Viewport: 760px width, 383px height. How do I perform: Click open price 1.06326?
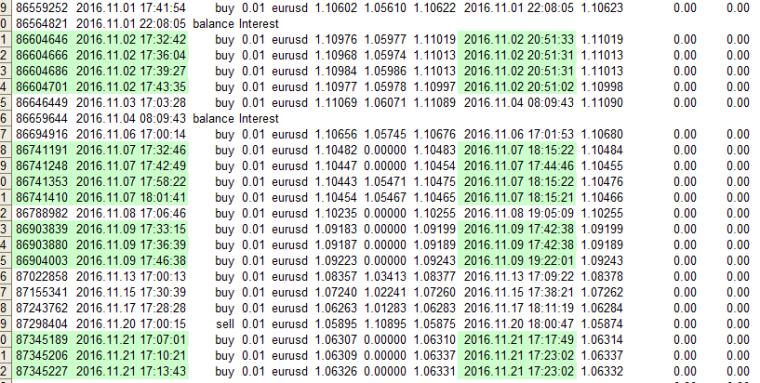click(x=336, y=371)
